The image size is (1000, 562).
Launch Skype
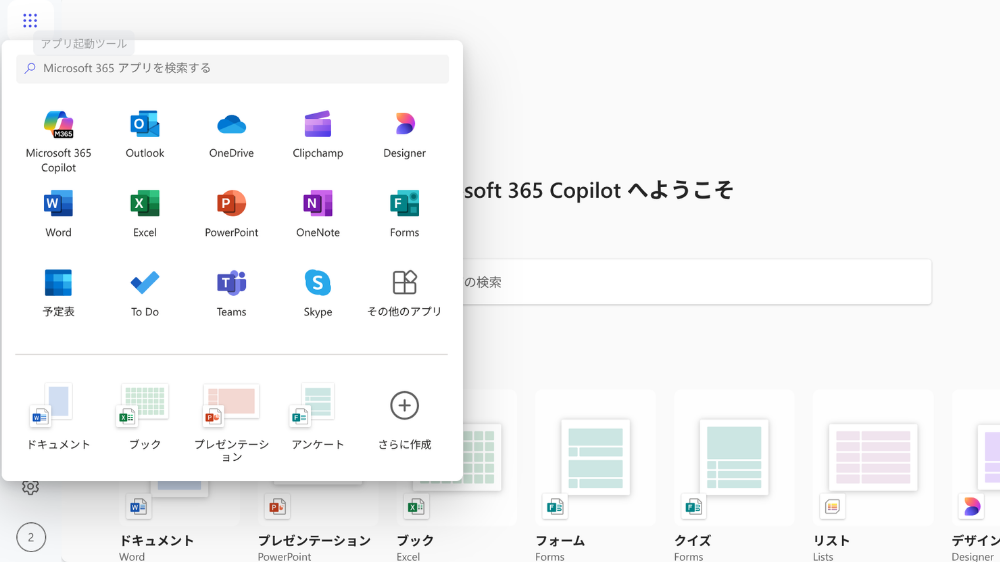coord(318,293)
